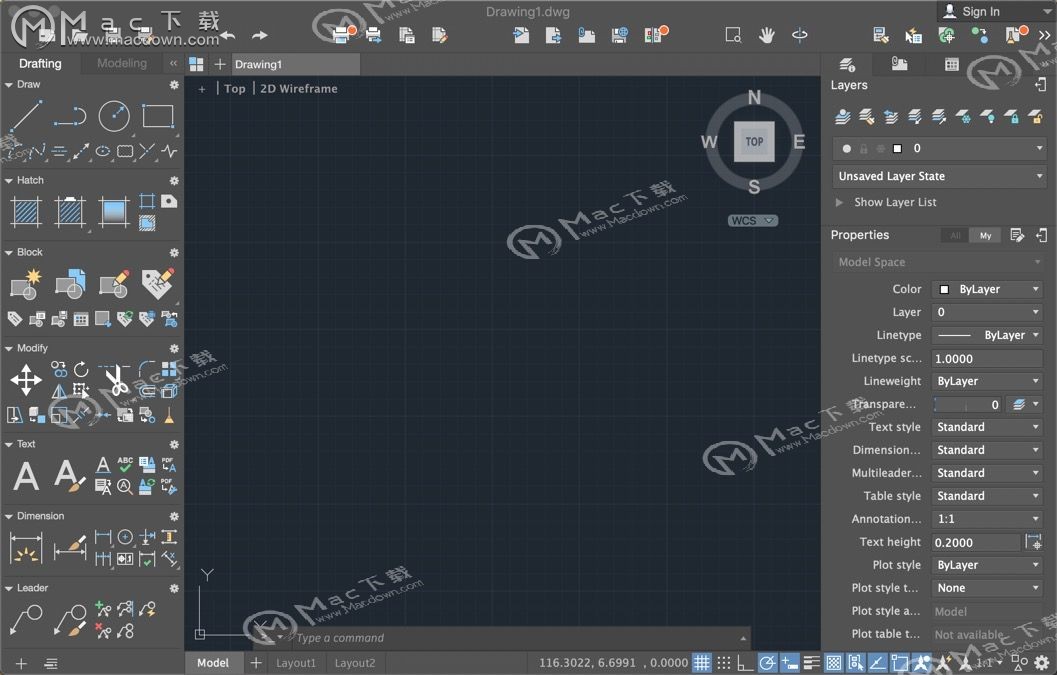
Task: Click the Color property white swatch
Action: [x=944, y=289]
